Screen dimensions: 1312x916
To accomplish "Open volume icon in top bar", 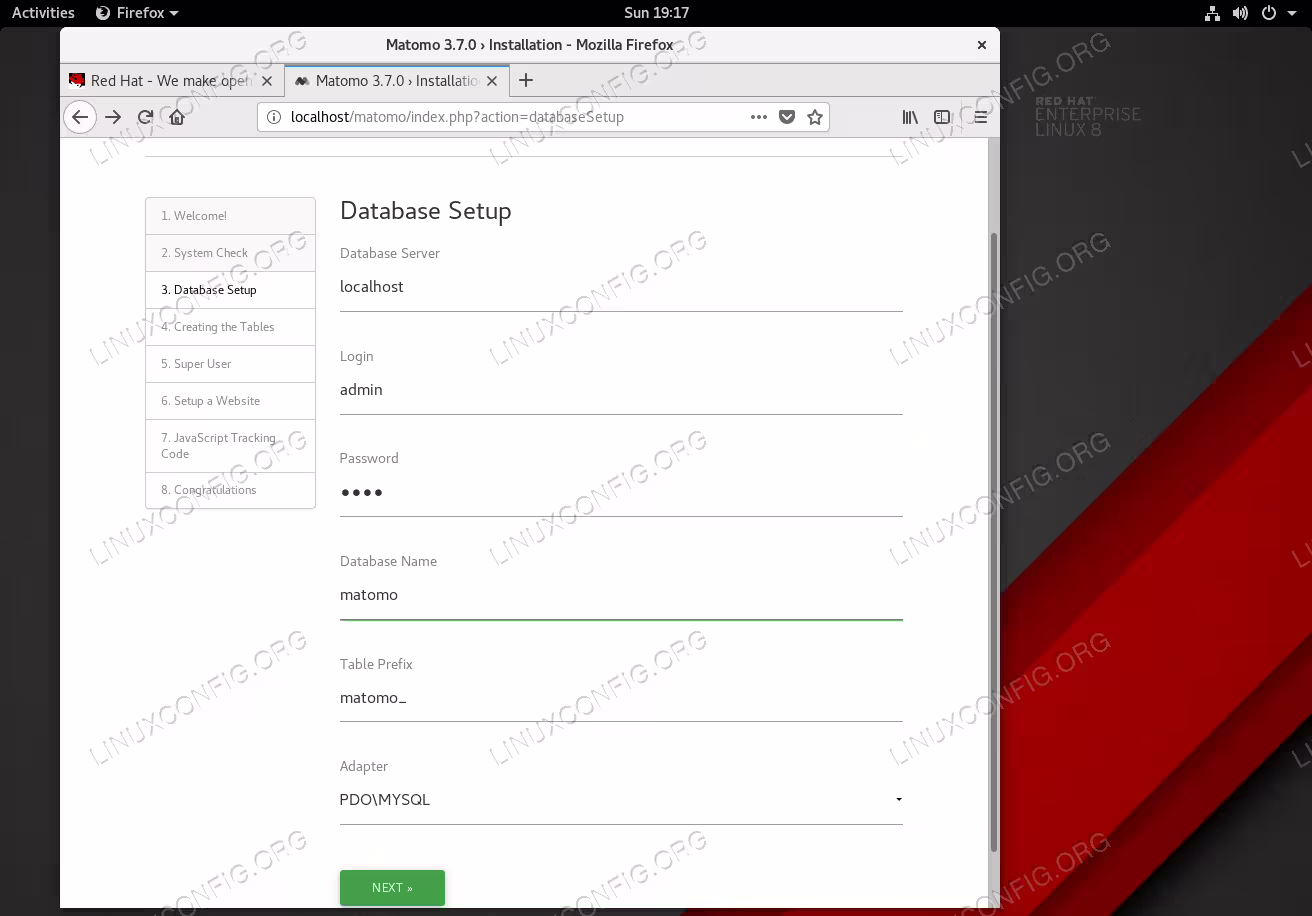I will (x=1240, y=13).
